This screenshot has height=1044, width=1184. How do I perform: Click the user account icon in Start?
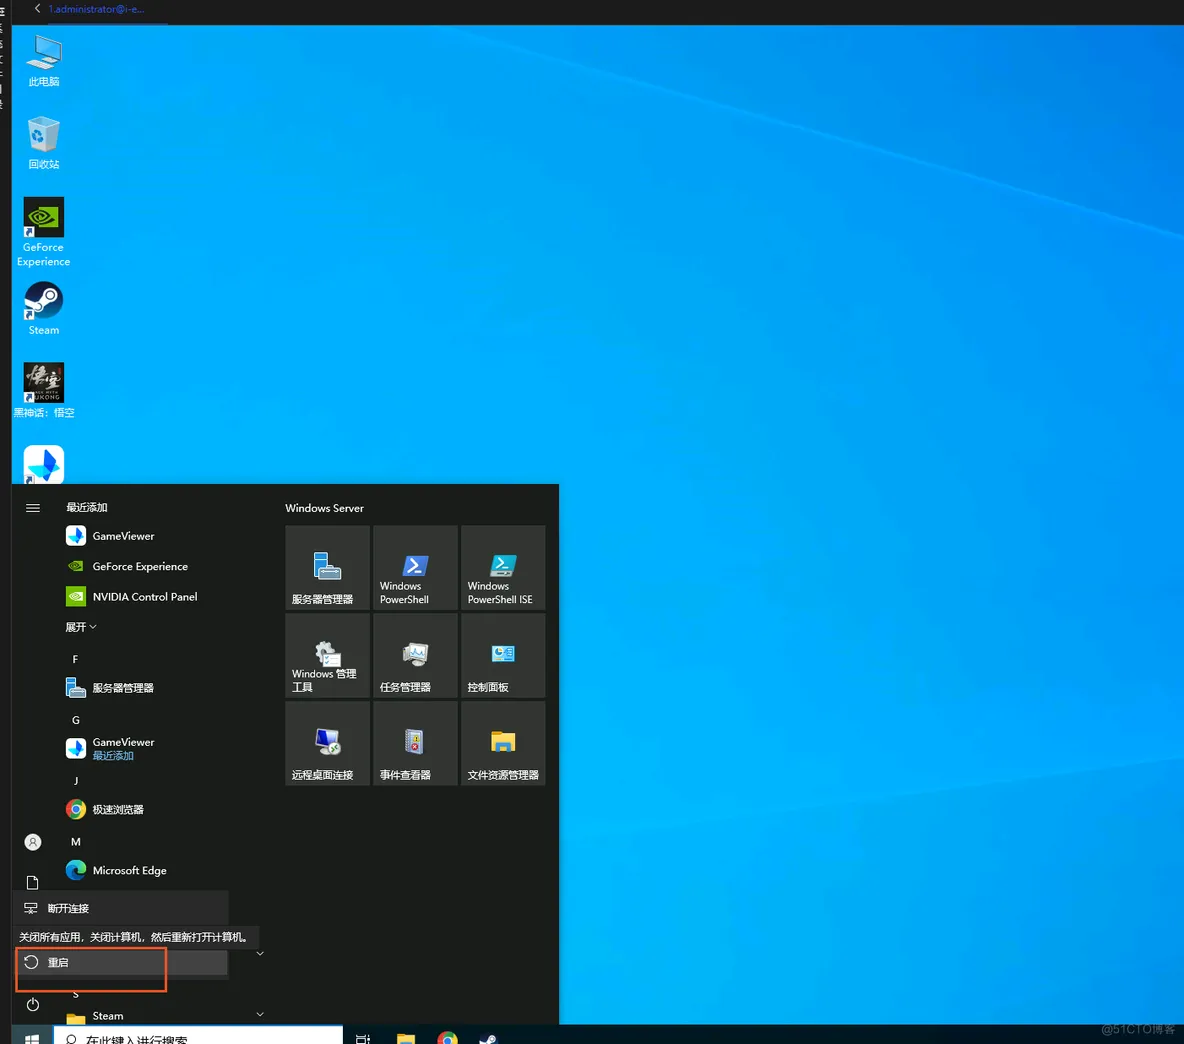[x=32, y=842]
